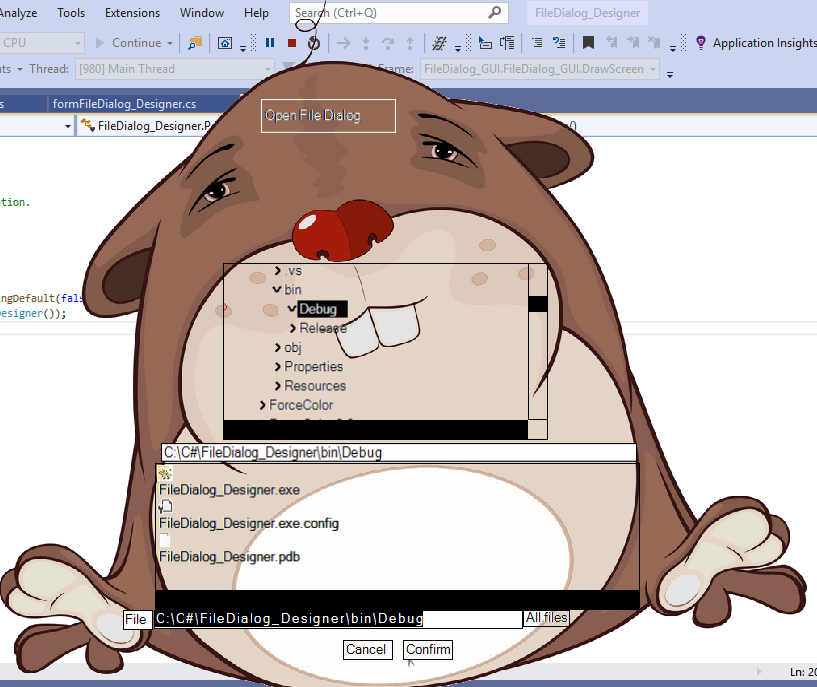Viewport: 817px width, 687px height.
Task: Select FileDialog_Designer.pdb in the file list
Action: coord(229,557)
